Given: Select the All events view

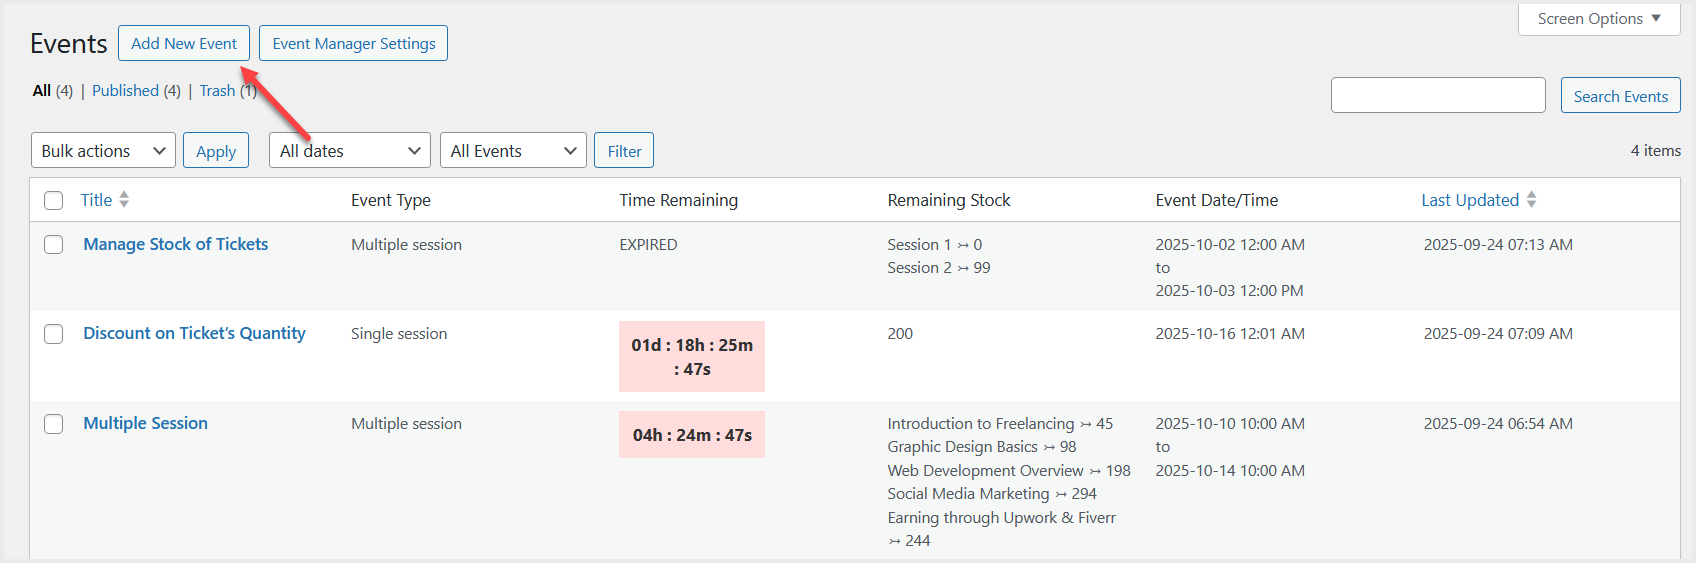Looking at the screenshot, I should click(42, 91).
